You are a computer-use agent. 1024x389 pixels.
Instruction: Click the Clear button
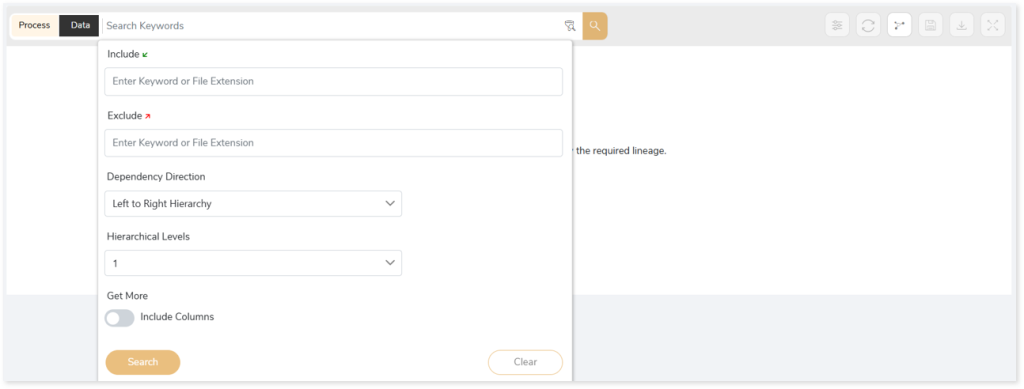coord(525,362)
